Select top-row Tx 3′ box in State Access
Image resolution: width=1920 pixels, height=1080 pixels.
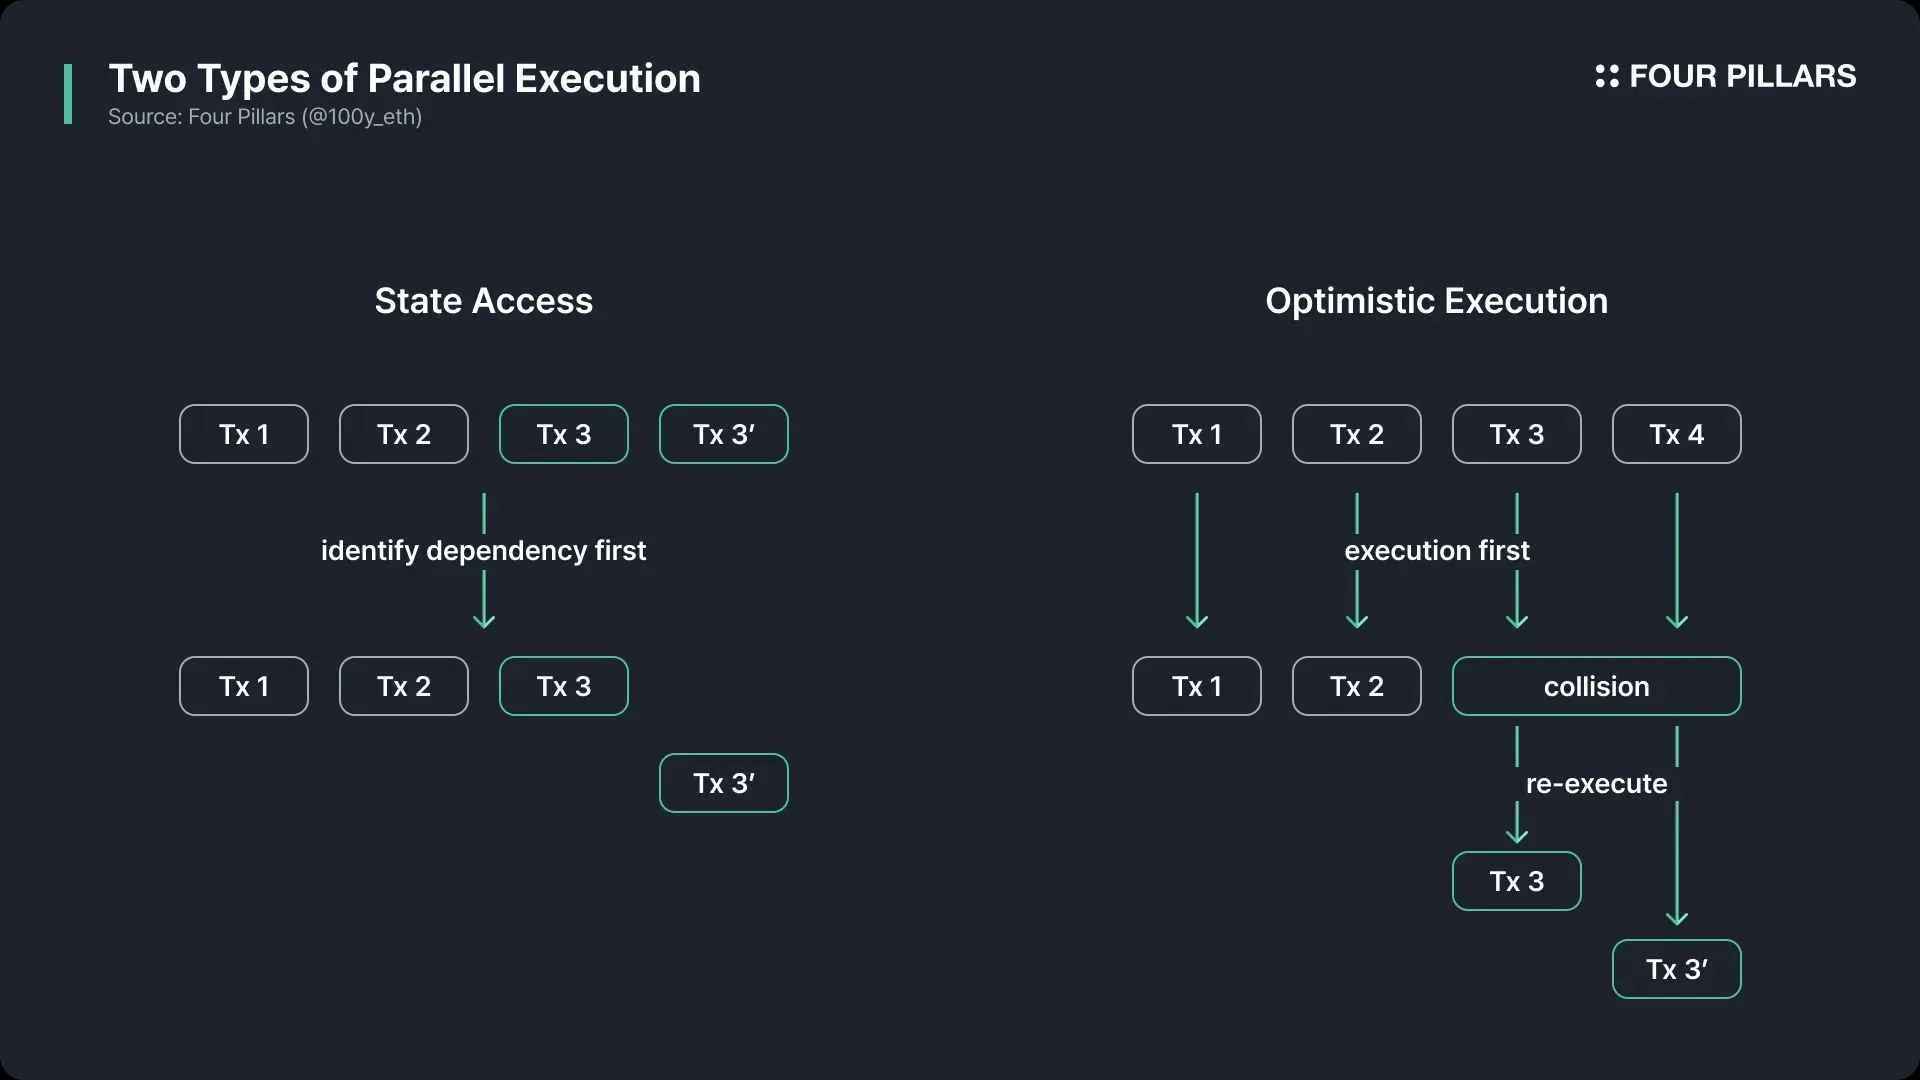[724, 434]
